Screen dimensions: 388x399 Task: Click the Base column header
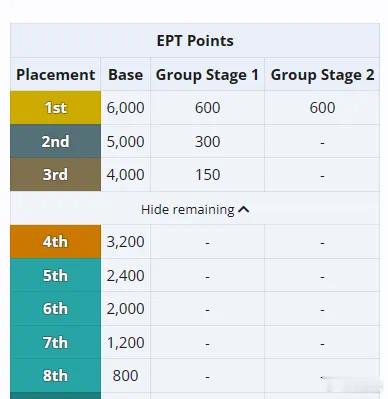pos(126,74)
